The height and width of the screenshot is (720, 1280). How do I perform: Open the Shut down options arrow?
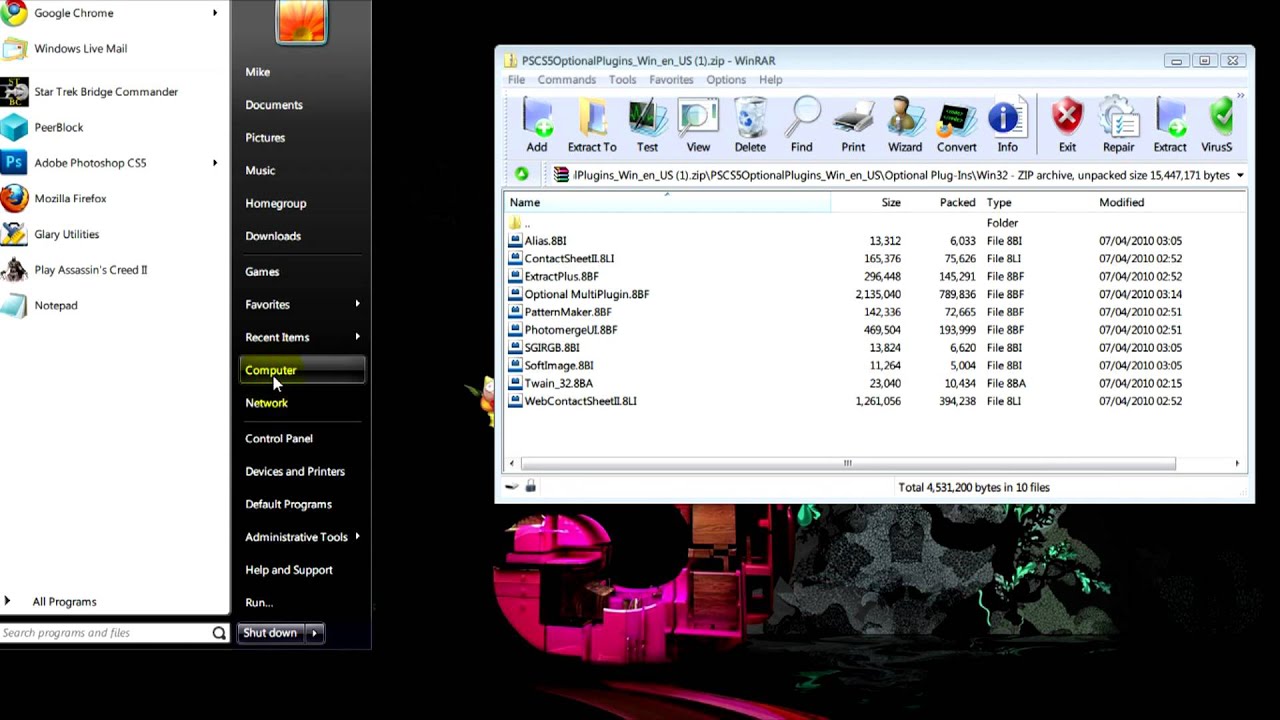click(314, 633)
